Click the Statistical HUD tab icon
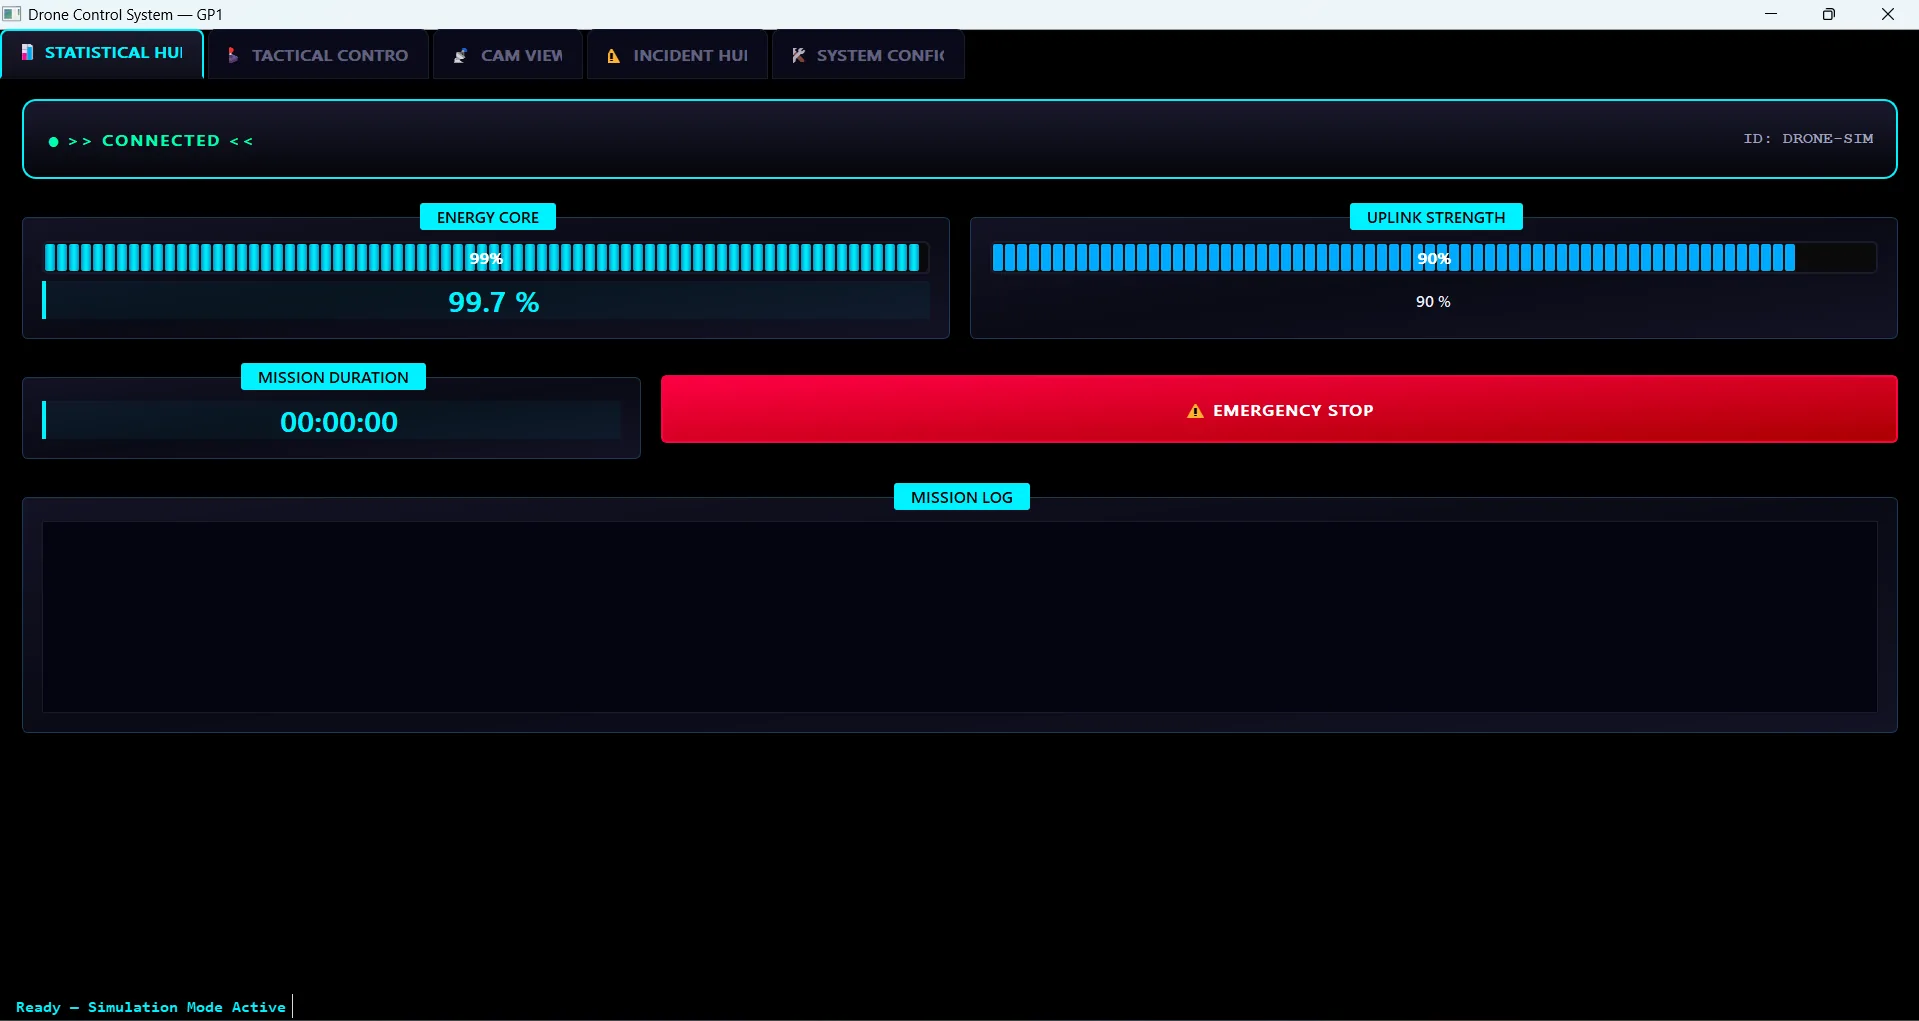The height and width of the screenshot is (1021, 1919). pyautogui.click(x=27, y=52)
